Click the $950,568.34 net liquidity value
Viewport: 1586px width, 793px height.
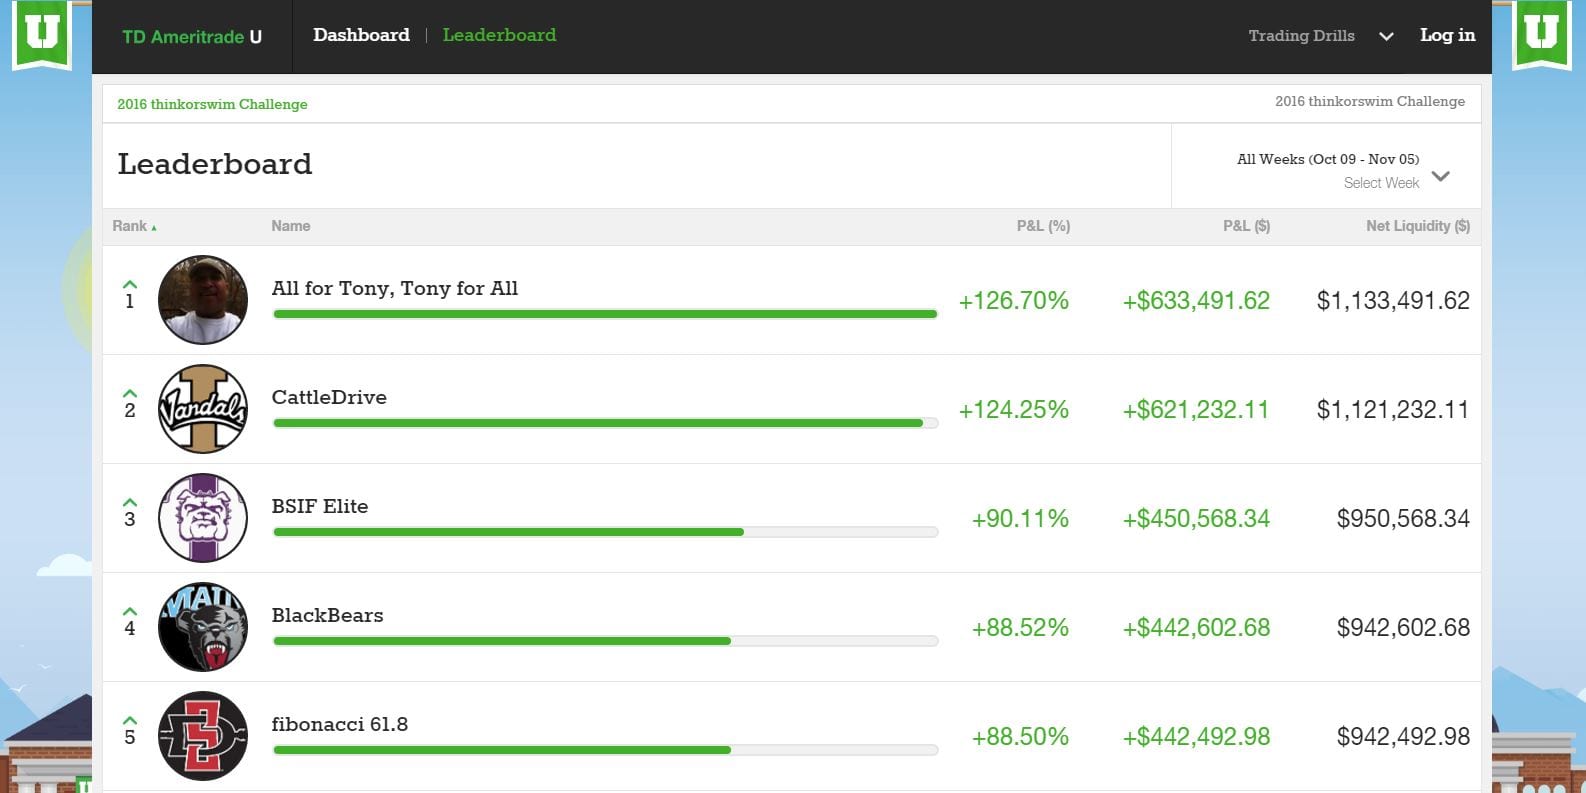(1403, 518)
